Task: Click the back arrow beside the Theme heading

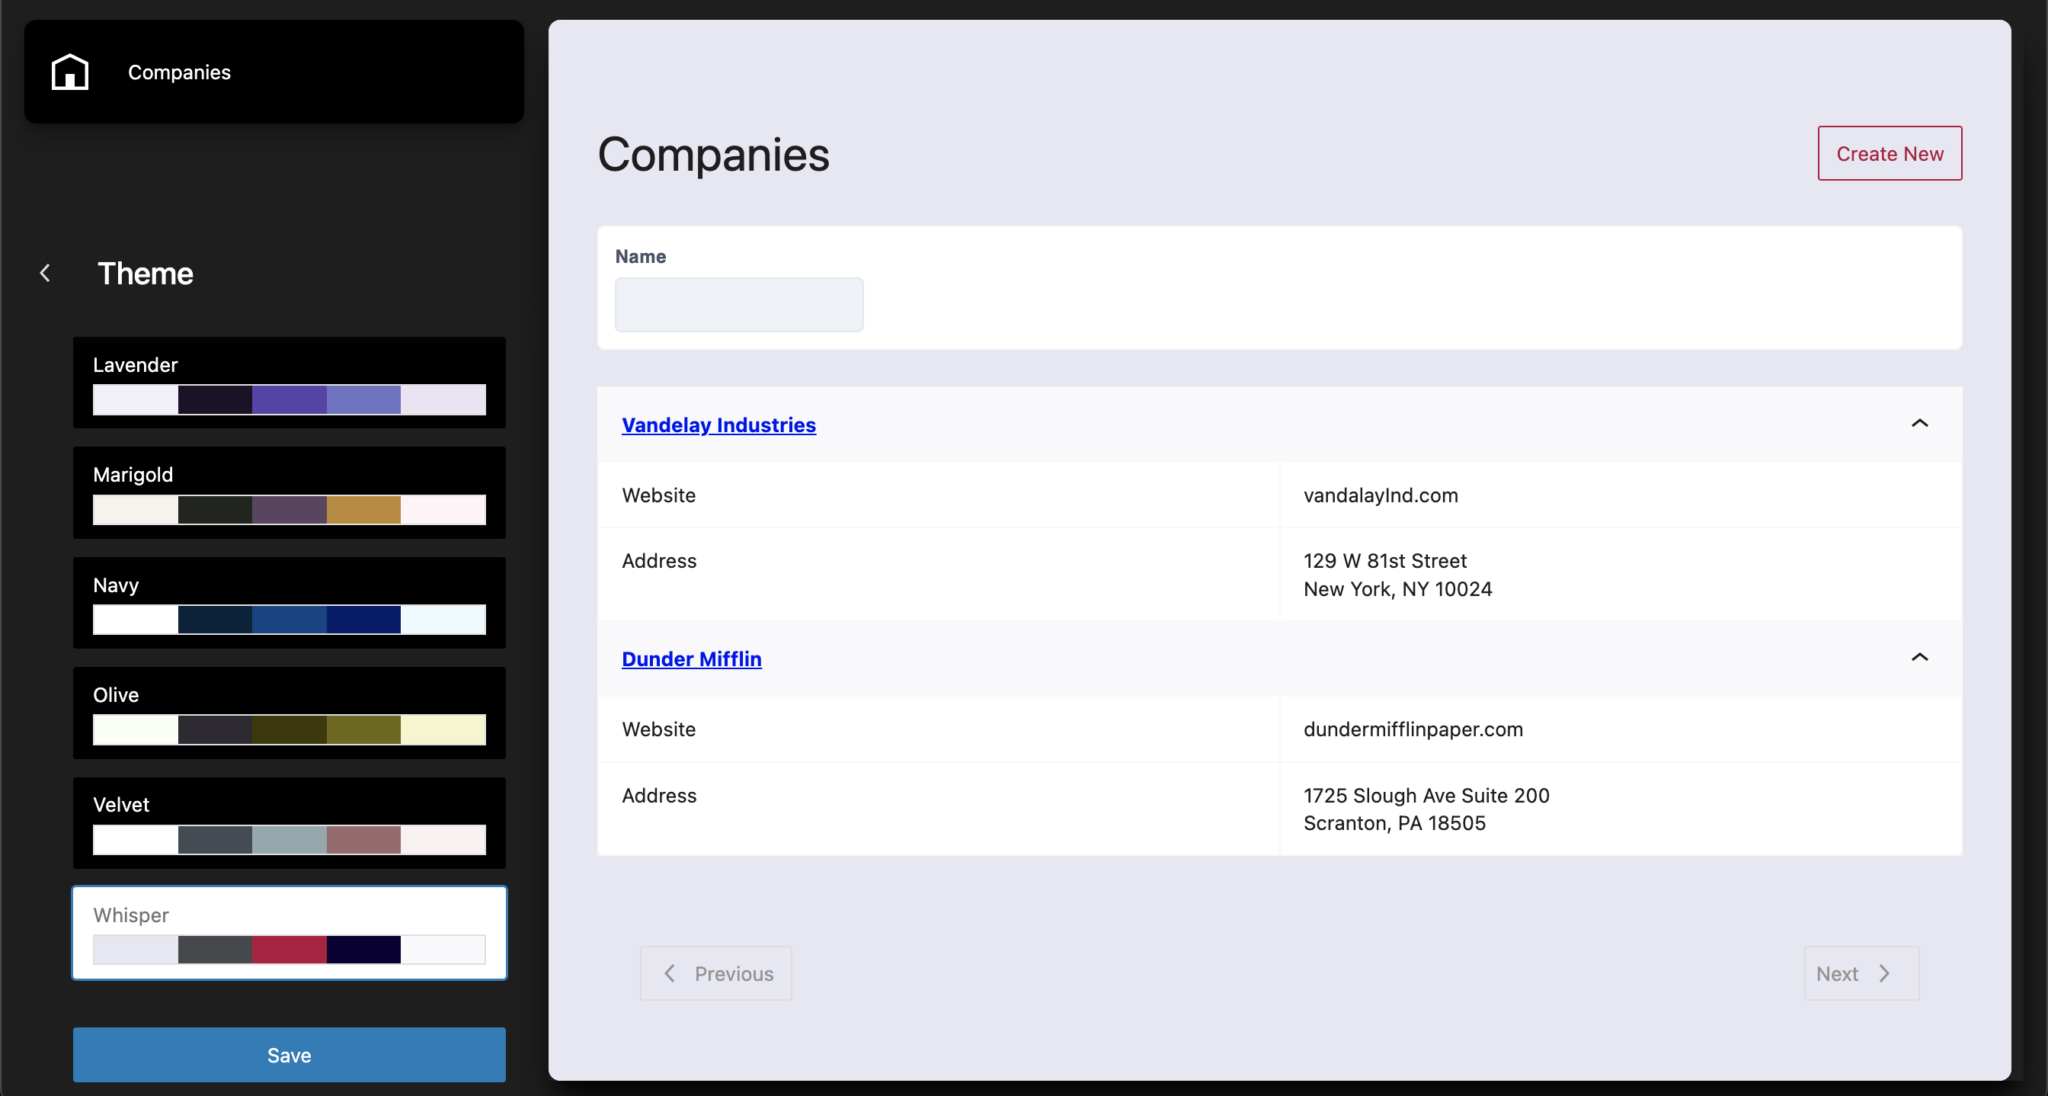Action: coord(45,272)
